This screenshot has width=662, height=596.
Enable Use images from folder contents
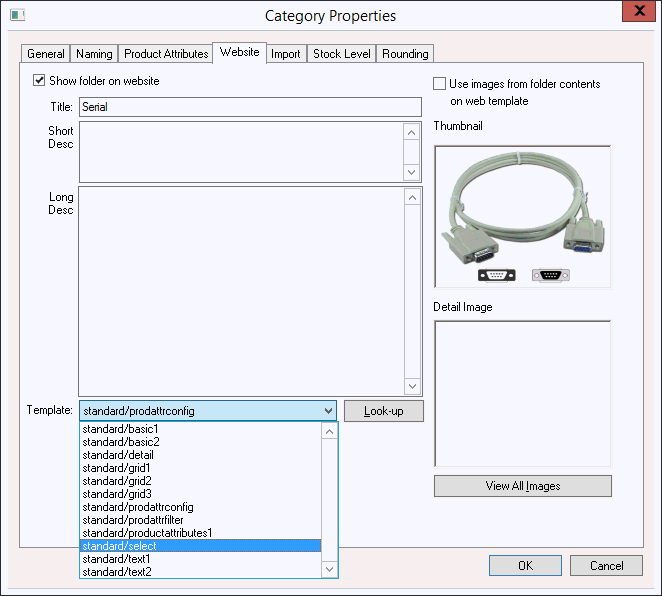click(x=440, y=85)
